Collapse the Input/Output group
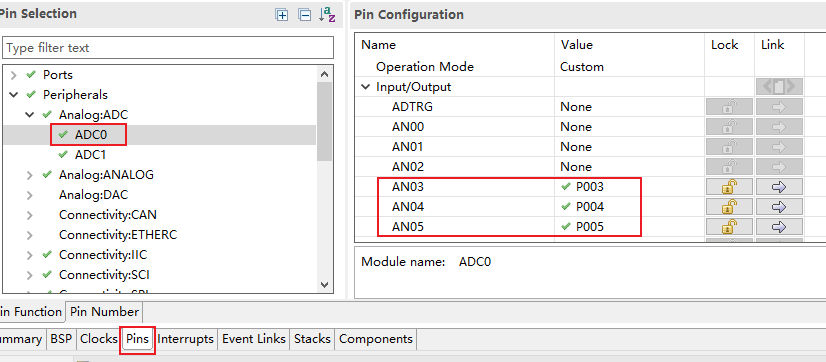826x362 pixels. coord(366,87)
